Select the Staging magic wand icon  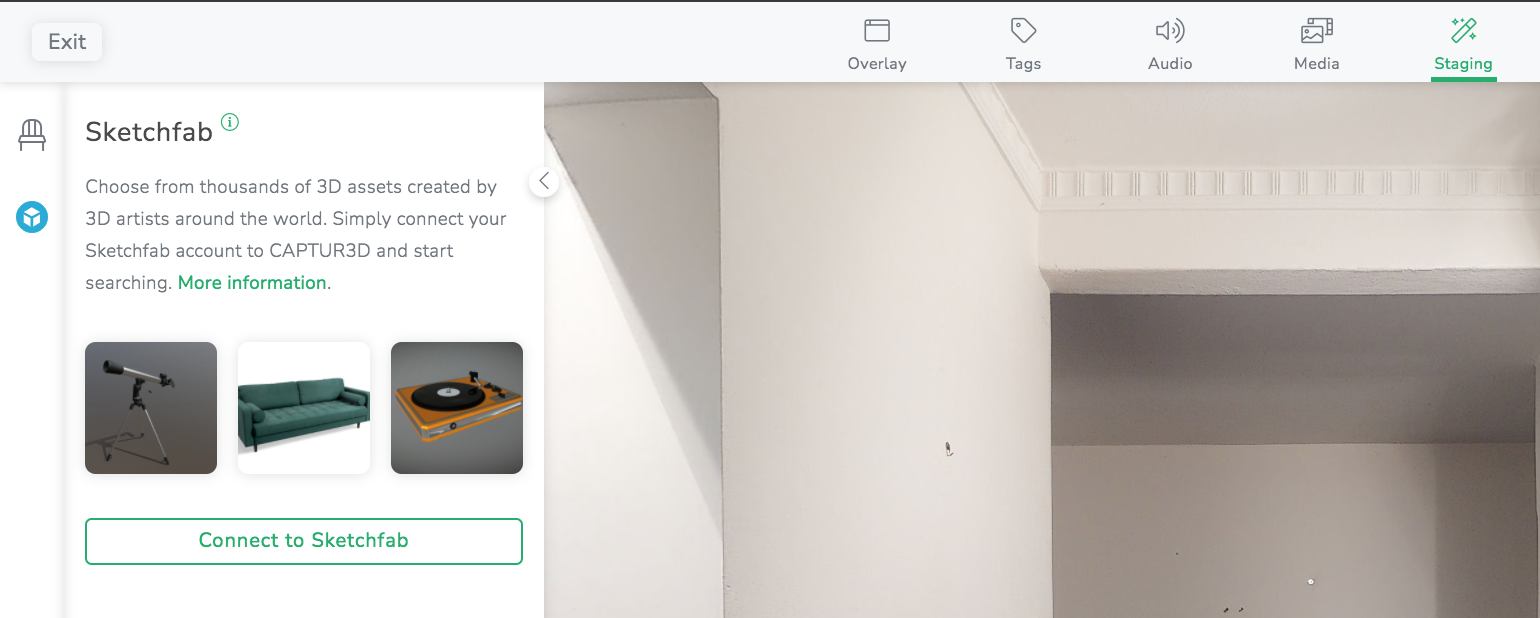1464,30
